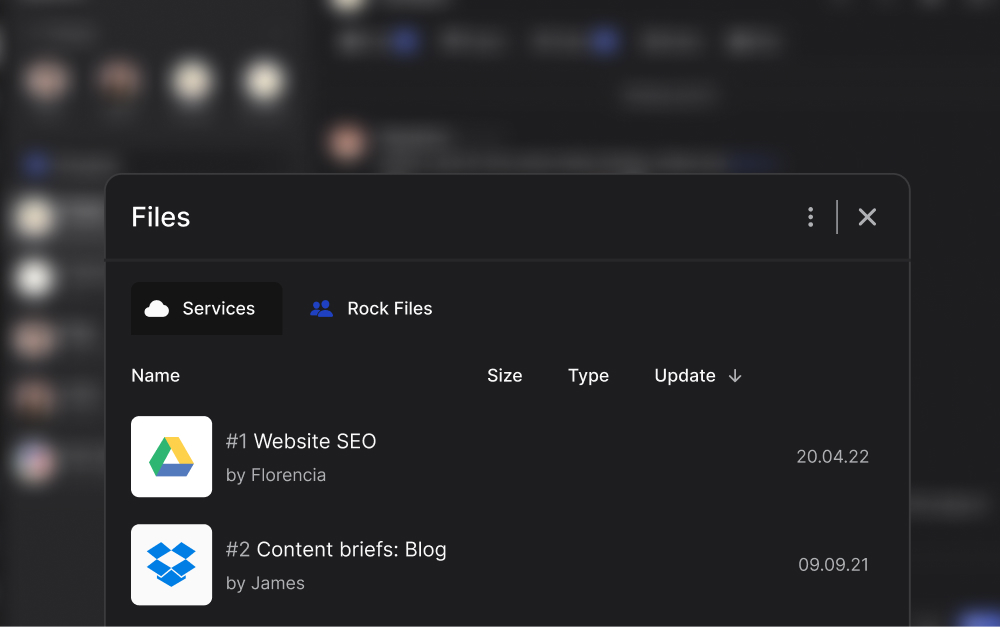This screenshot has height=627, width=1000.
Task: Click the people icon on the Rock Files tab
Action: coord(321,308)
